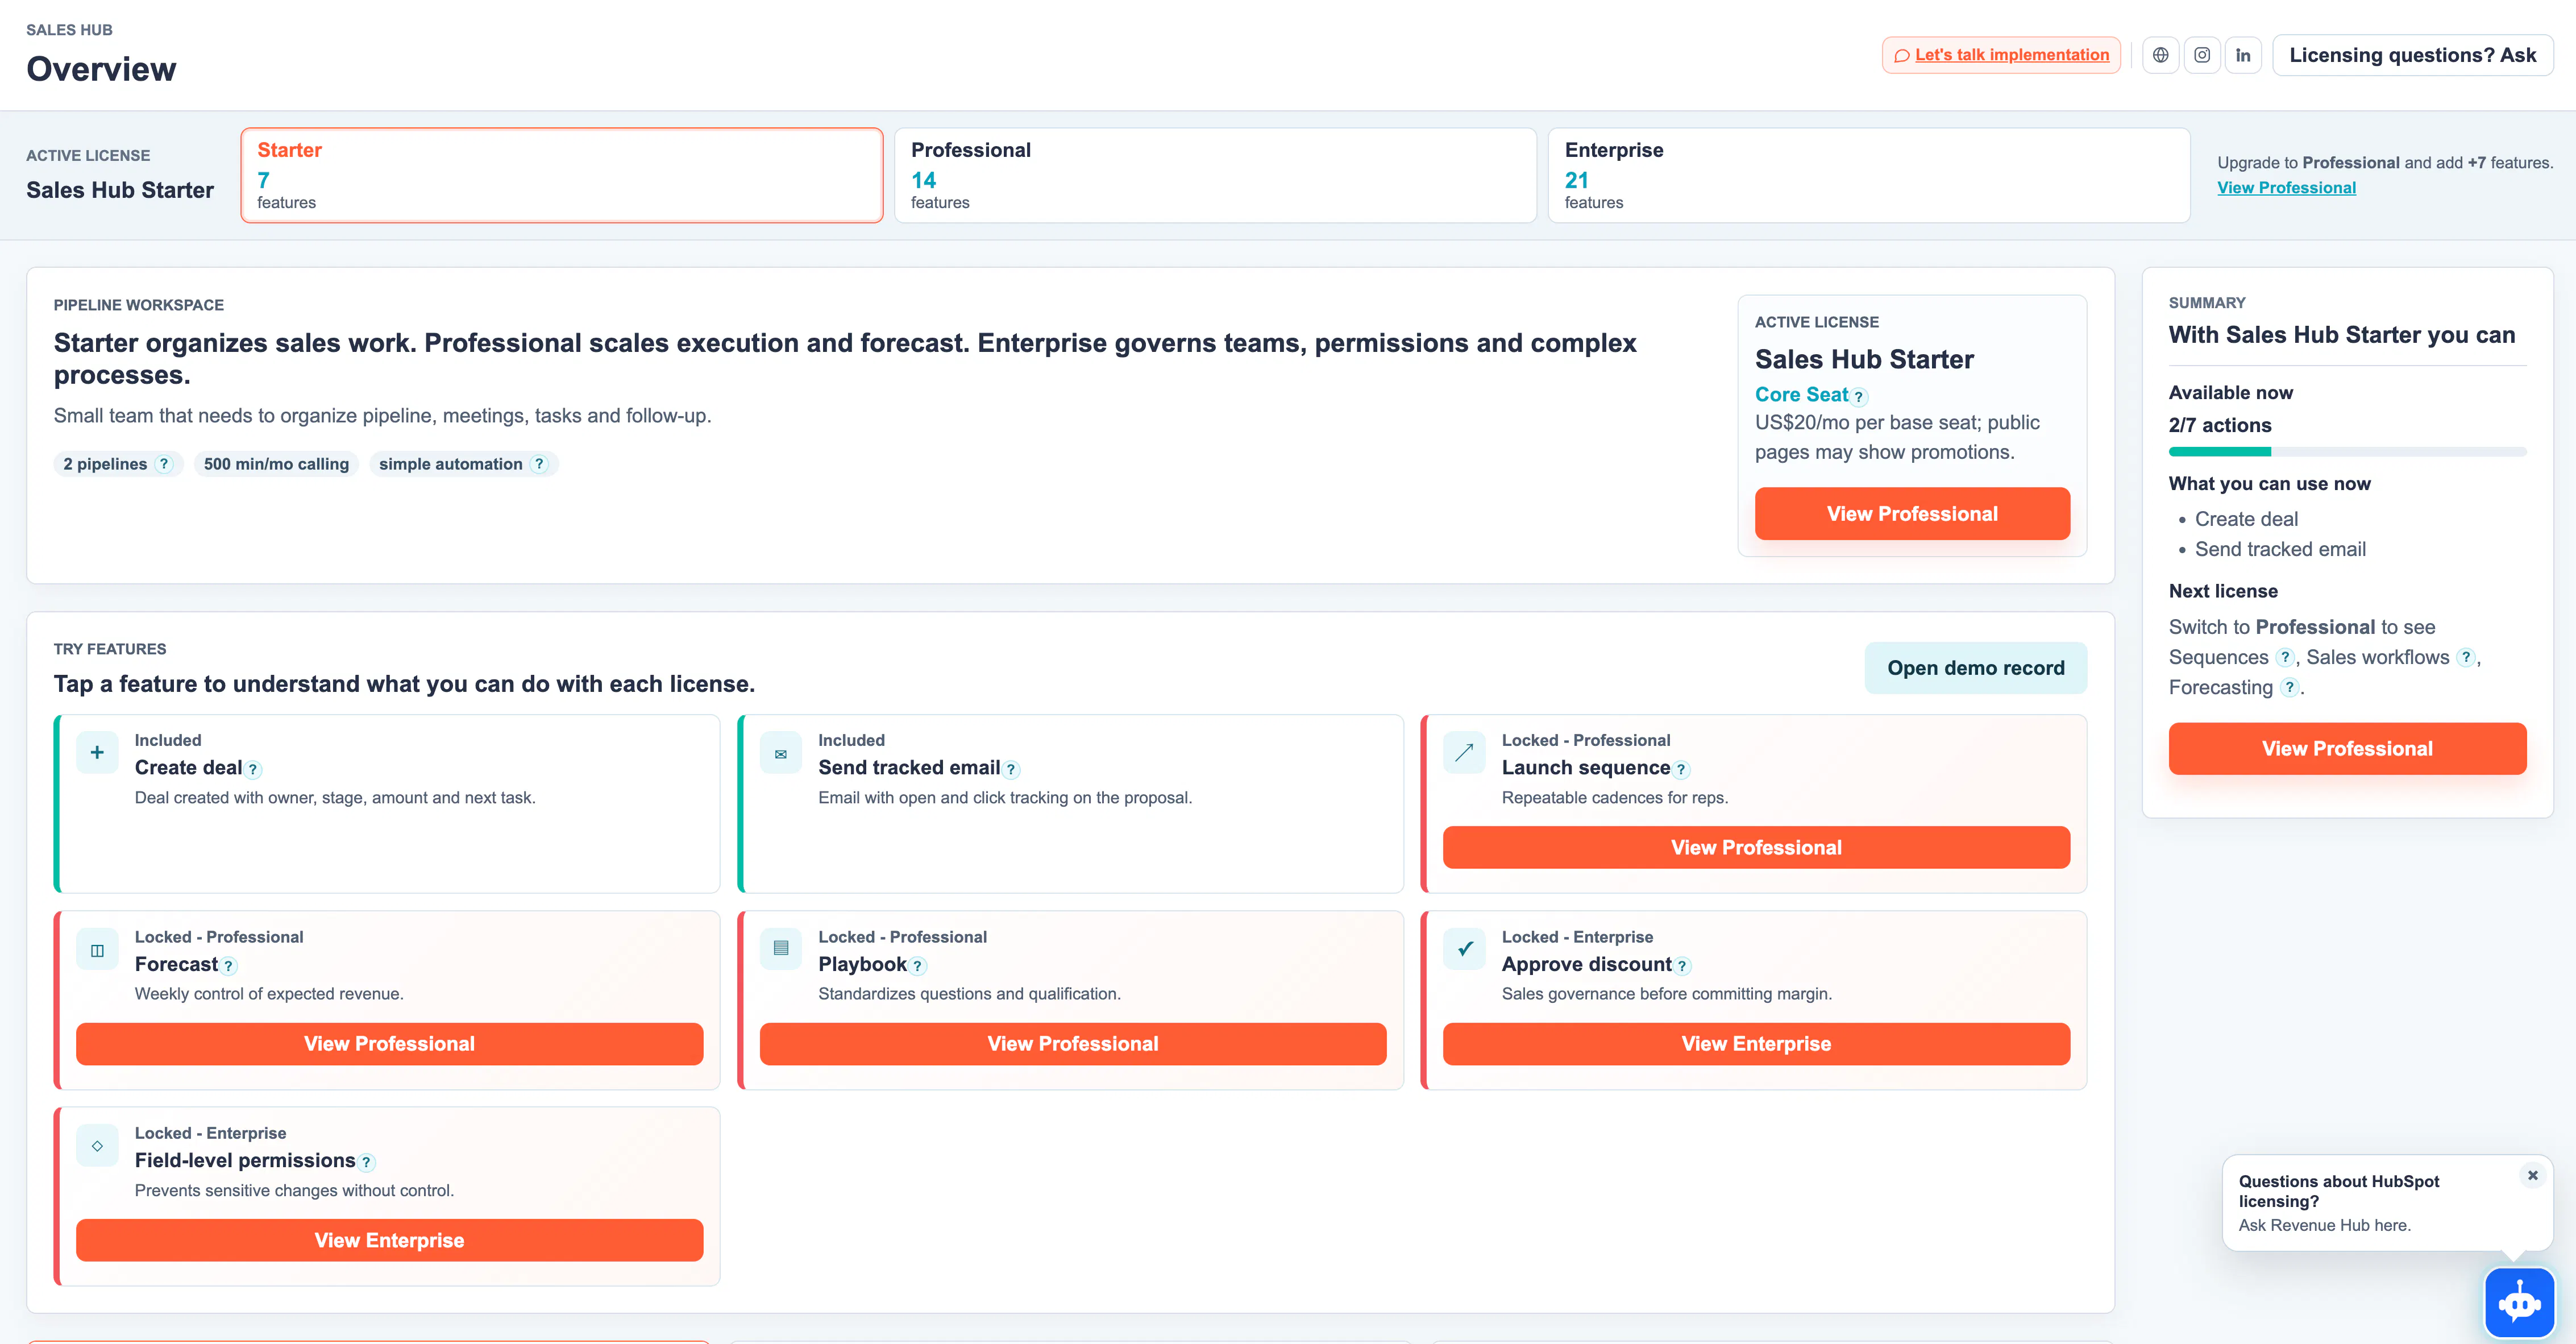Open help tooltip next to Core Seat

coord(1859,397)
